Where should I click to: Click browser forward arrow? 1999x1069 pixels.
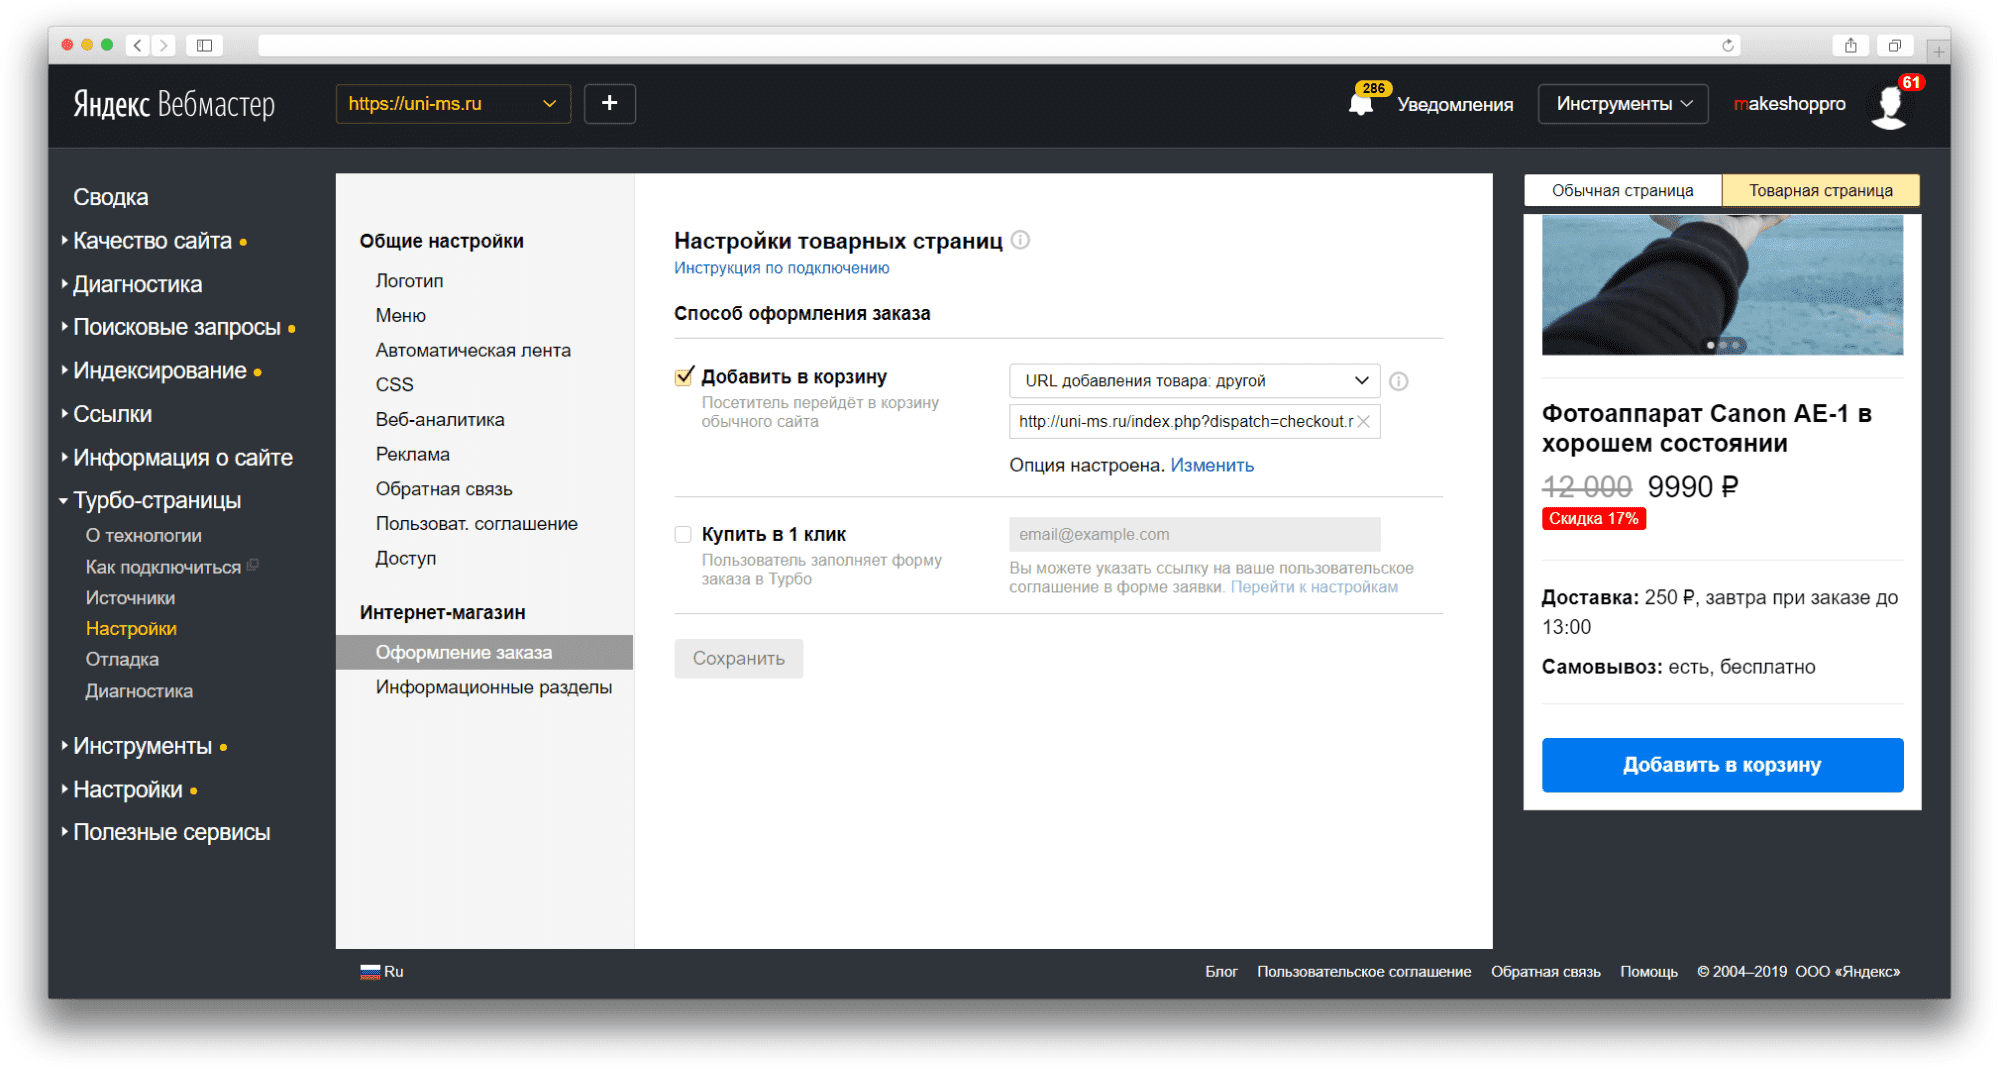(x=164, y=45)
